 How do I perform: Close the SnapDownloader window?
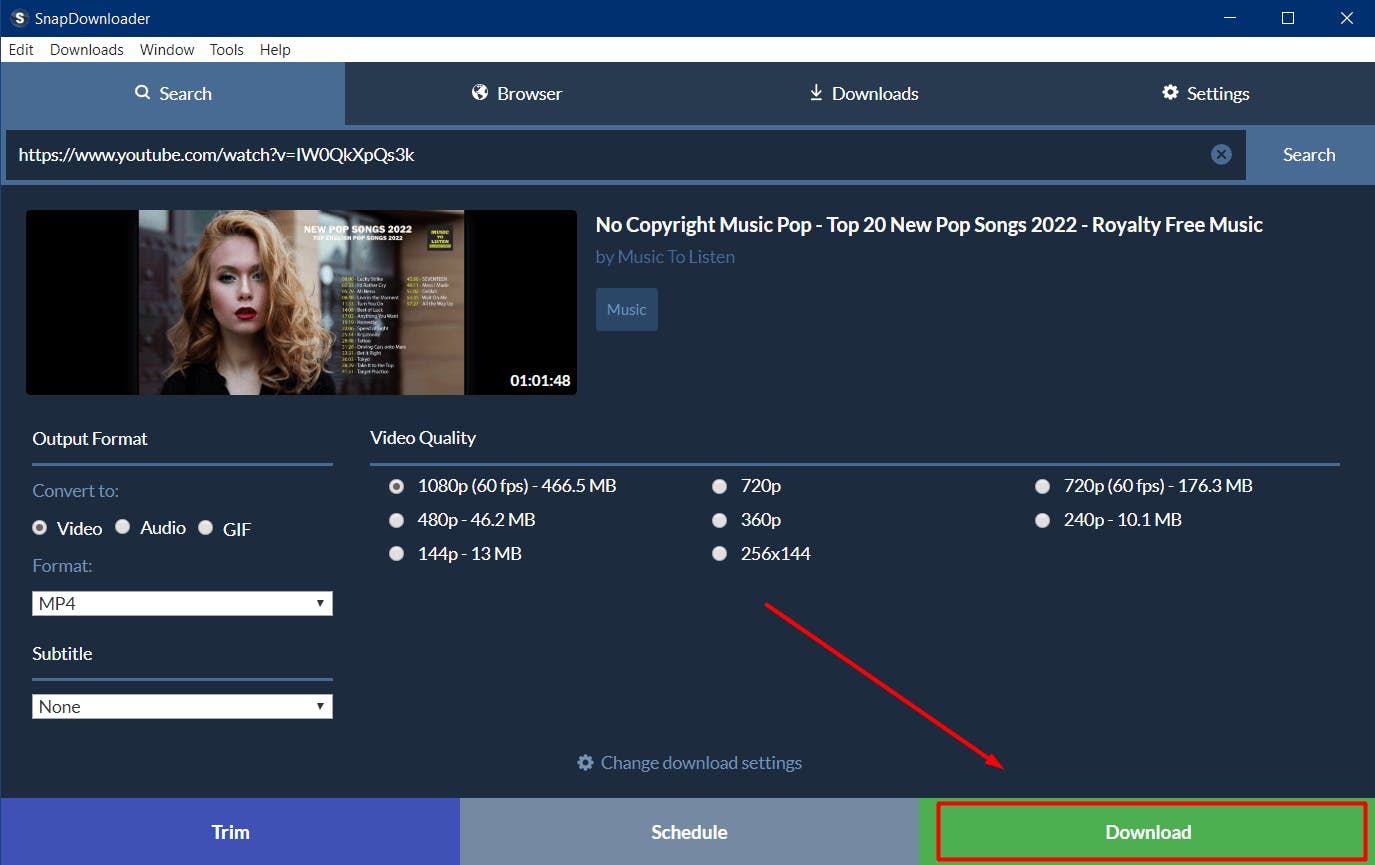[1346, 18]
